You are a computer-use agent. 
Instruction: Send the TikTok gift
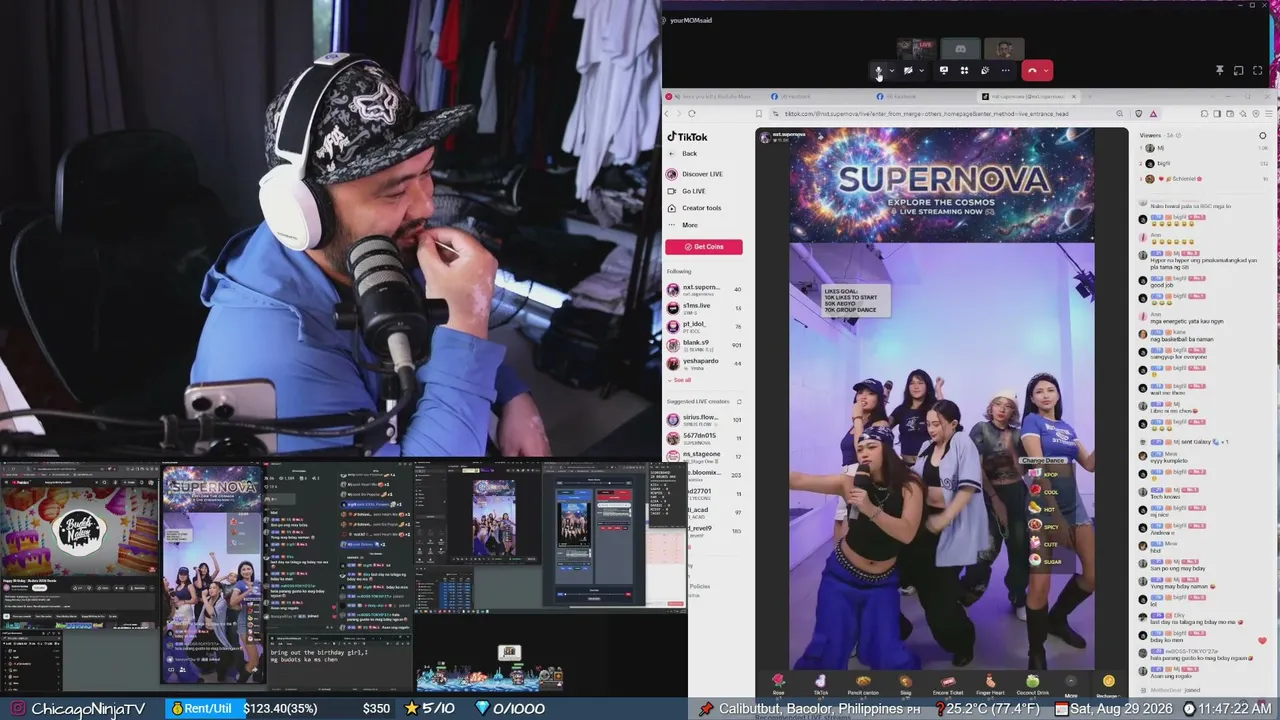pyautogui.click(x=820, y=684)
